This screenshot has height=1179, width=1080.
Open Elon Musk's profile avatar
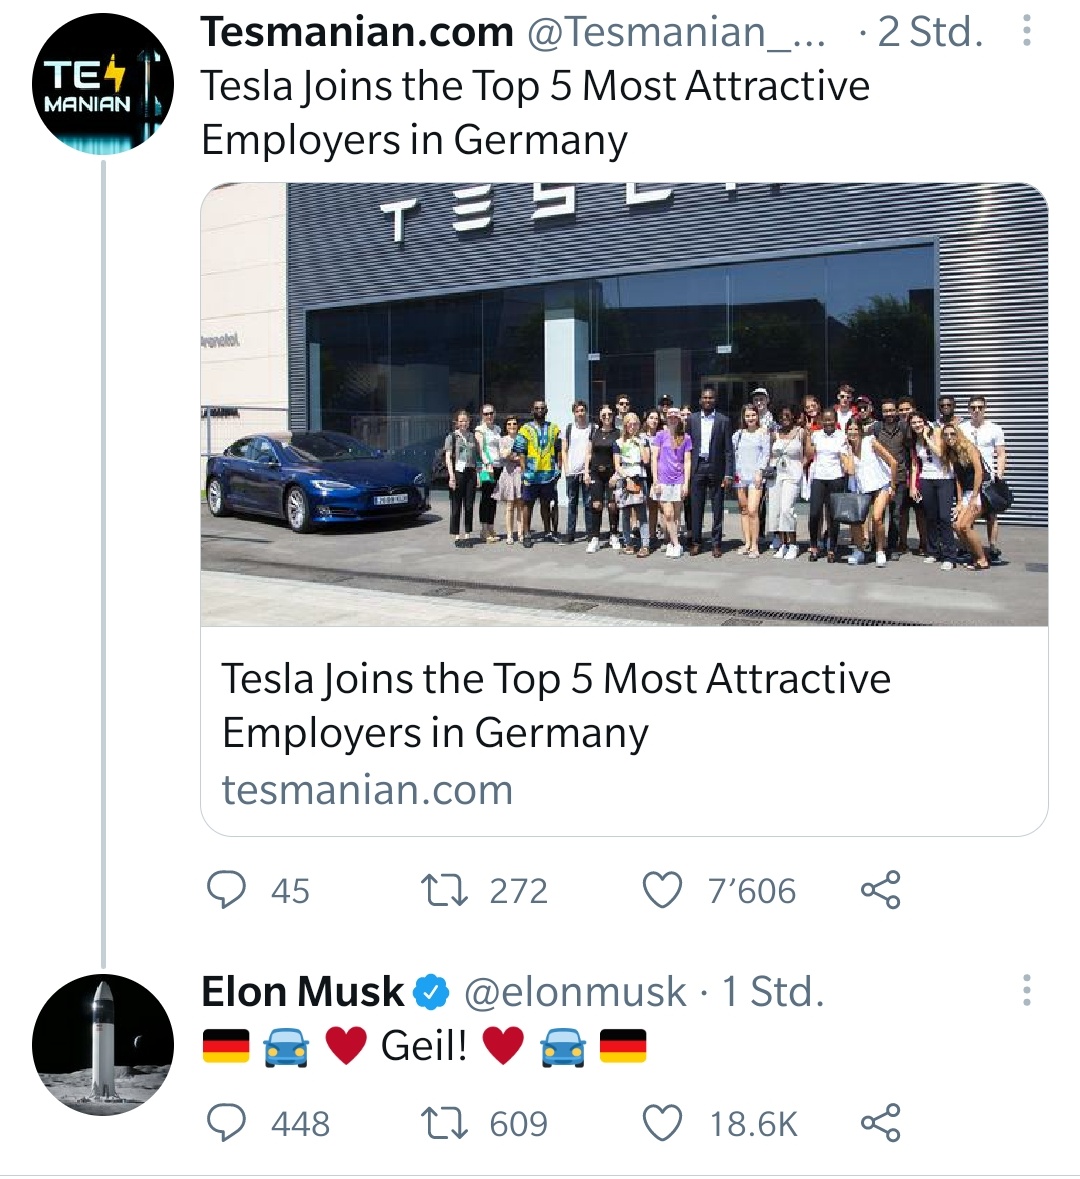(x=103, y=1045)
